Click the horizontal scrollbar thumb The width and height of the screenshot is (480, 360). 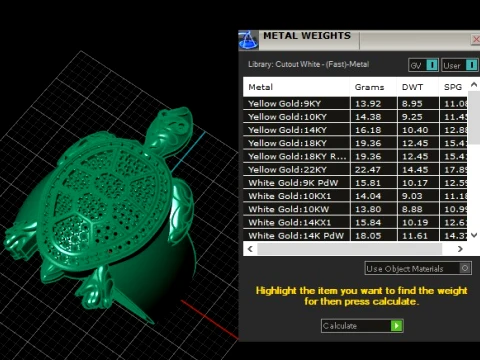pyautogui.click(x=350, y=249)
